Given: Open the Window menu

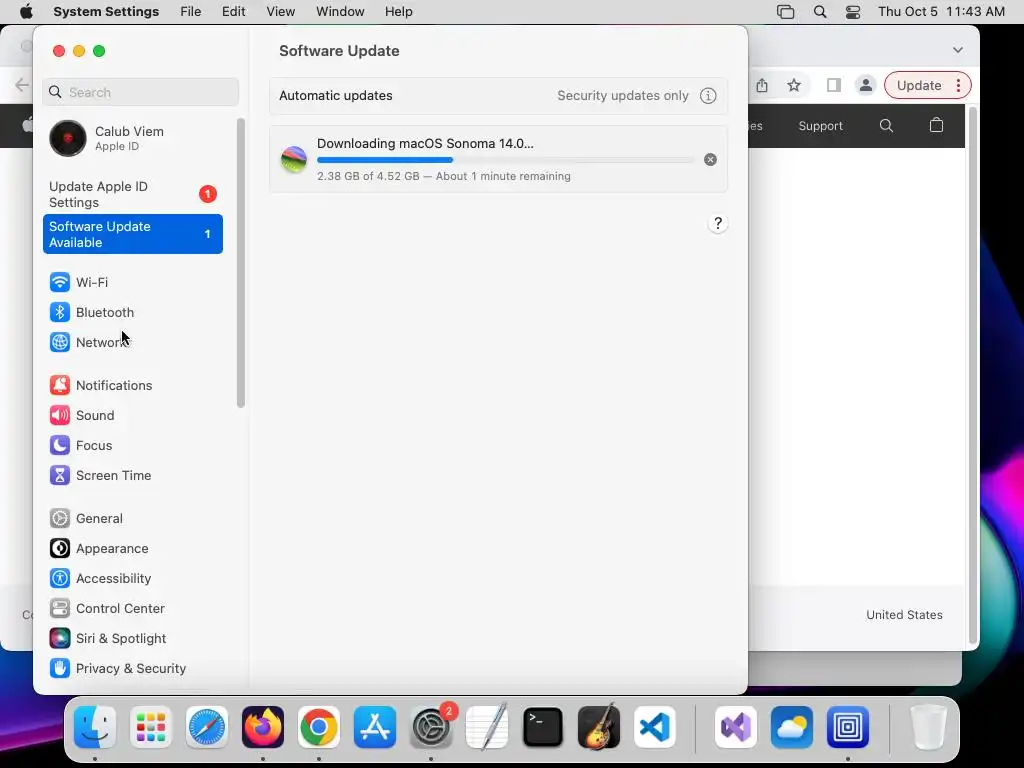Looking at the screenshot, I should (340, 12).
